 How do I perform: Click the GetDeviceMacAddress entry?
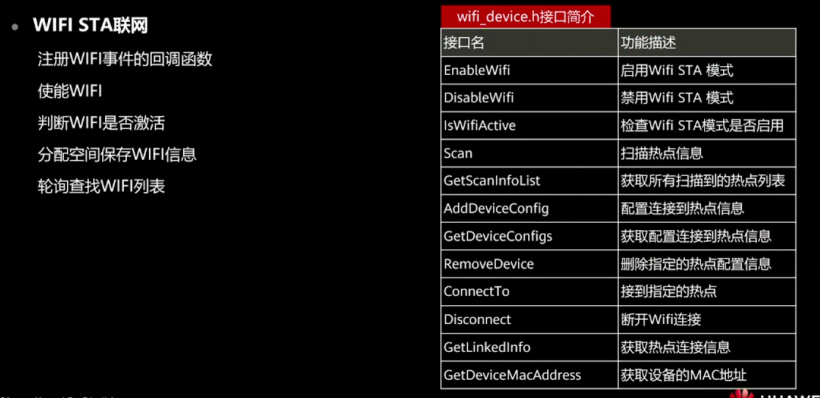[x=529, y=374]
